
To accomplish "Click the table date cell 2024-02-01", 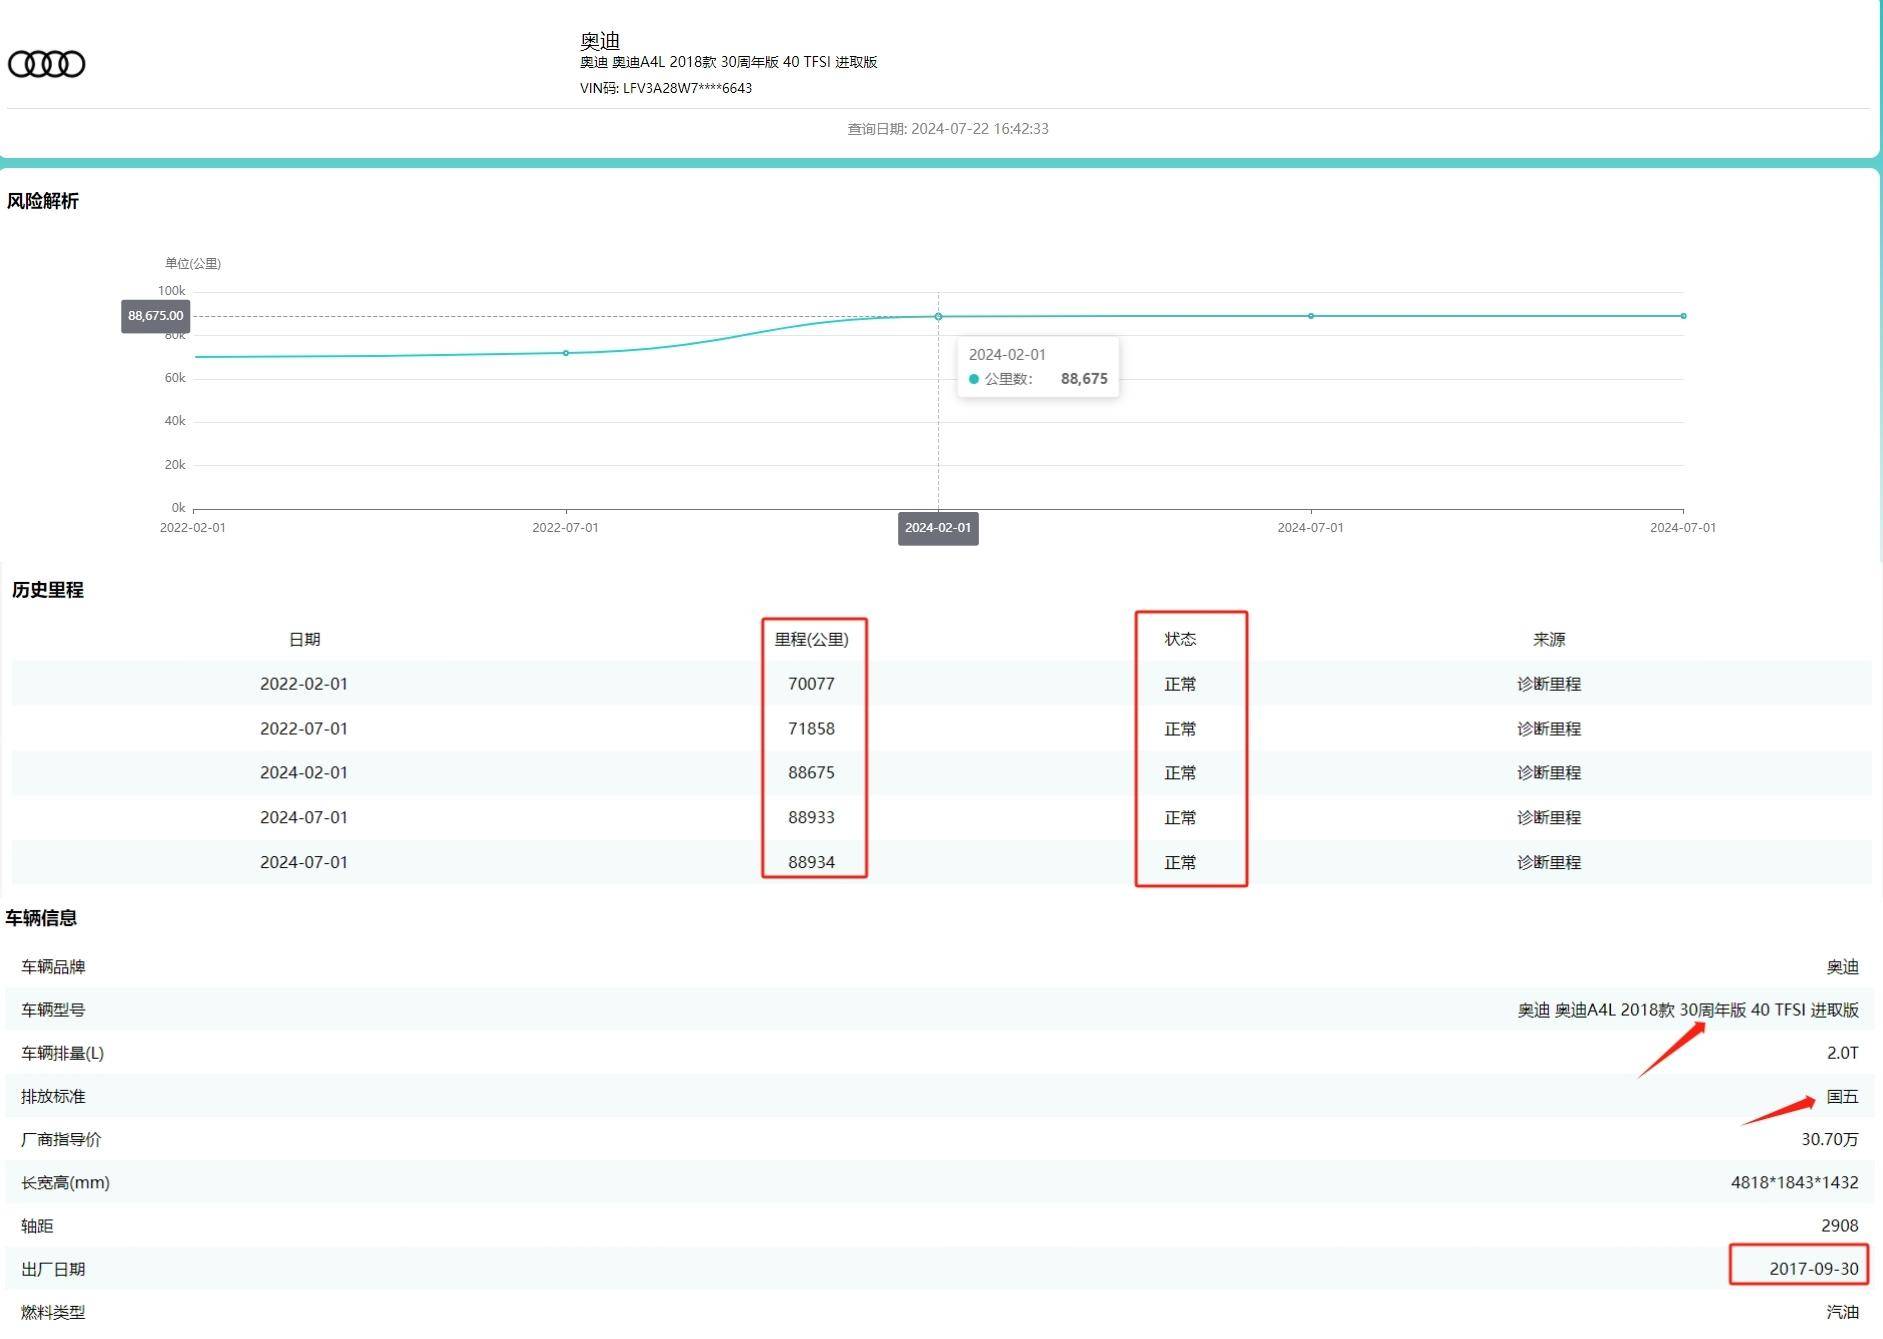I will pyautogui.click(x=304, y=773).
